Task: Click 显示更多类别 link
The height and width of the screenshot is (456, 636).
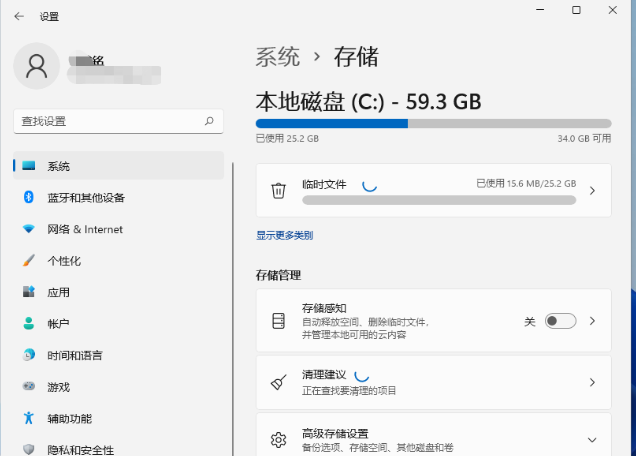Action: 284,236
